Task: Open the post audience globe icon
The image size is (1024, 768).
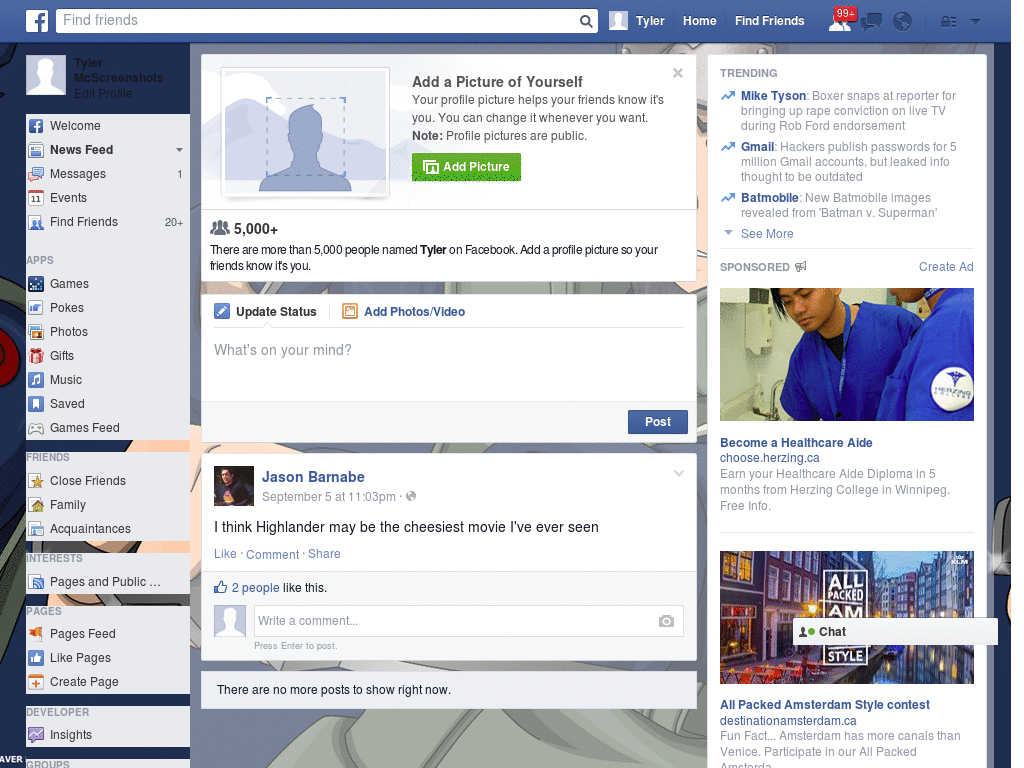Action: [411, 496]
